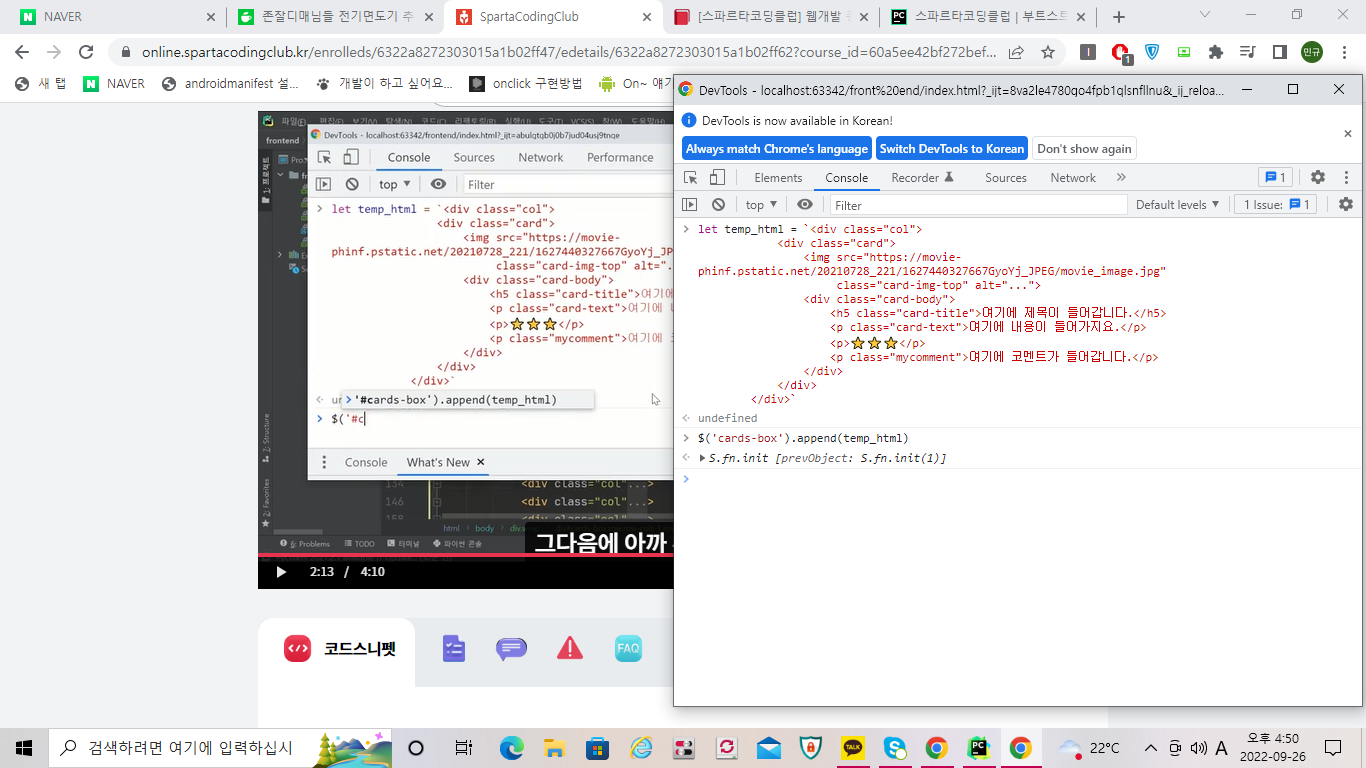Open the Chrome profile avatar
This screenshot has width=1366, height=768.
[x=1311, y=52]
